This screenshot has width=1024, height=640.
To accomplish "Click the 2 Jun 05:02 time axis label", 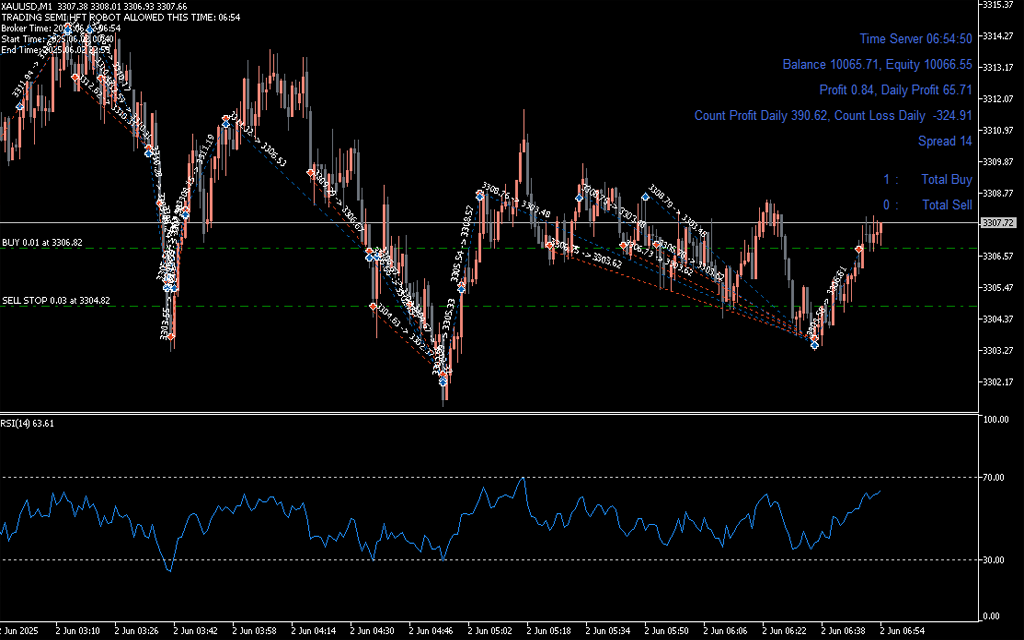I will [488, 631].
